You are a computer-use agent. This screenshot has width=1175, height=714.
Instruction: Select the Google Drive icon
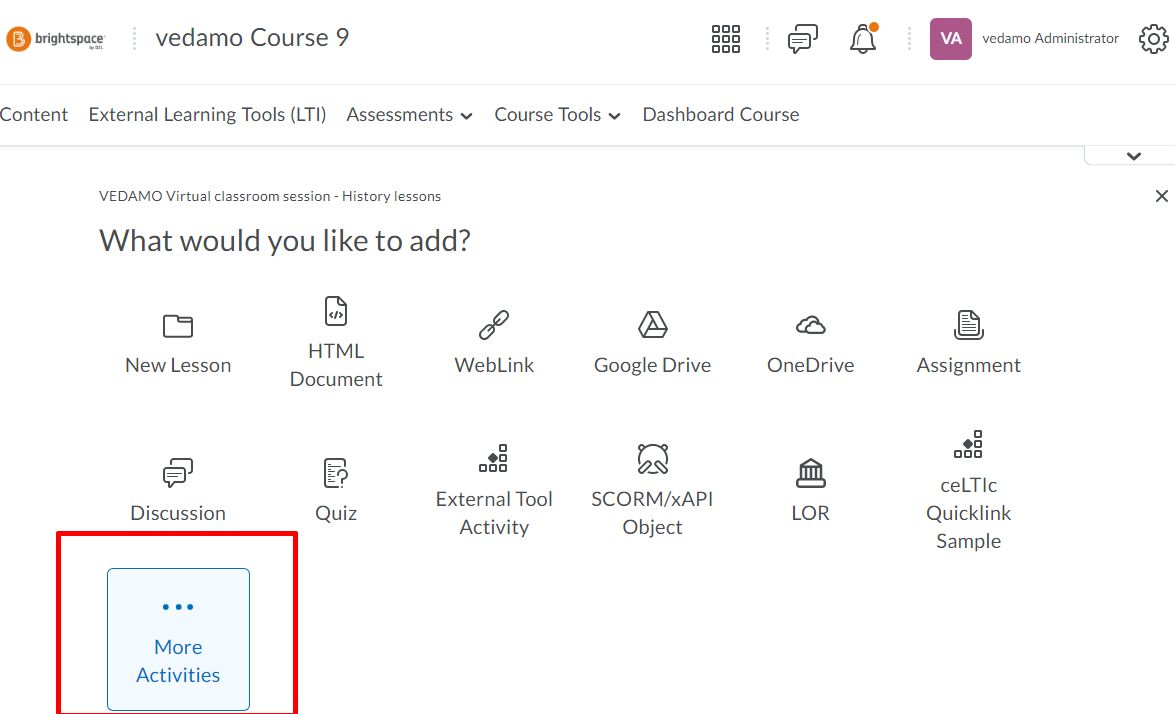click(653, 325)
